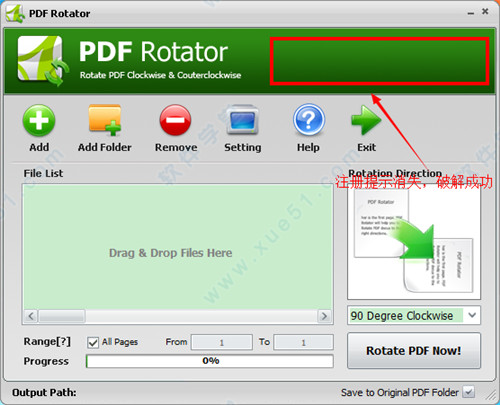Click the file list horizontal scrollbar thumb
The height and width of the screenshot is (405, 500).
(62, 316)
